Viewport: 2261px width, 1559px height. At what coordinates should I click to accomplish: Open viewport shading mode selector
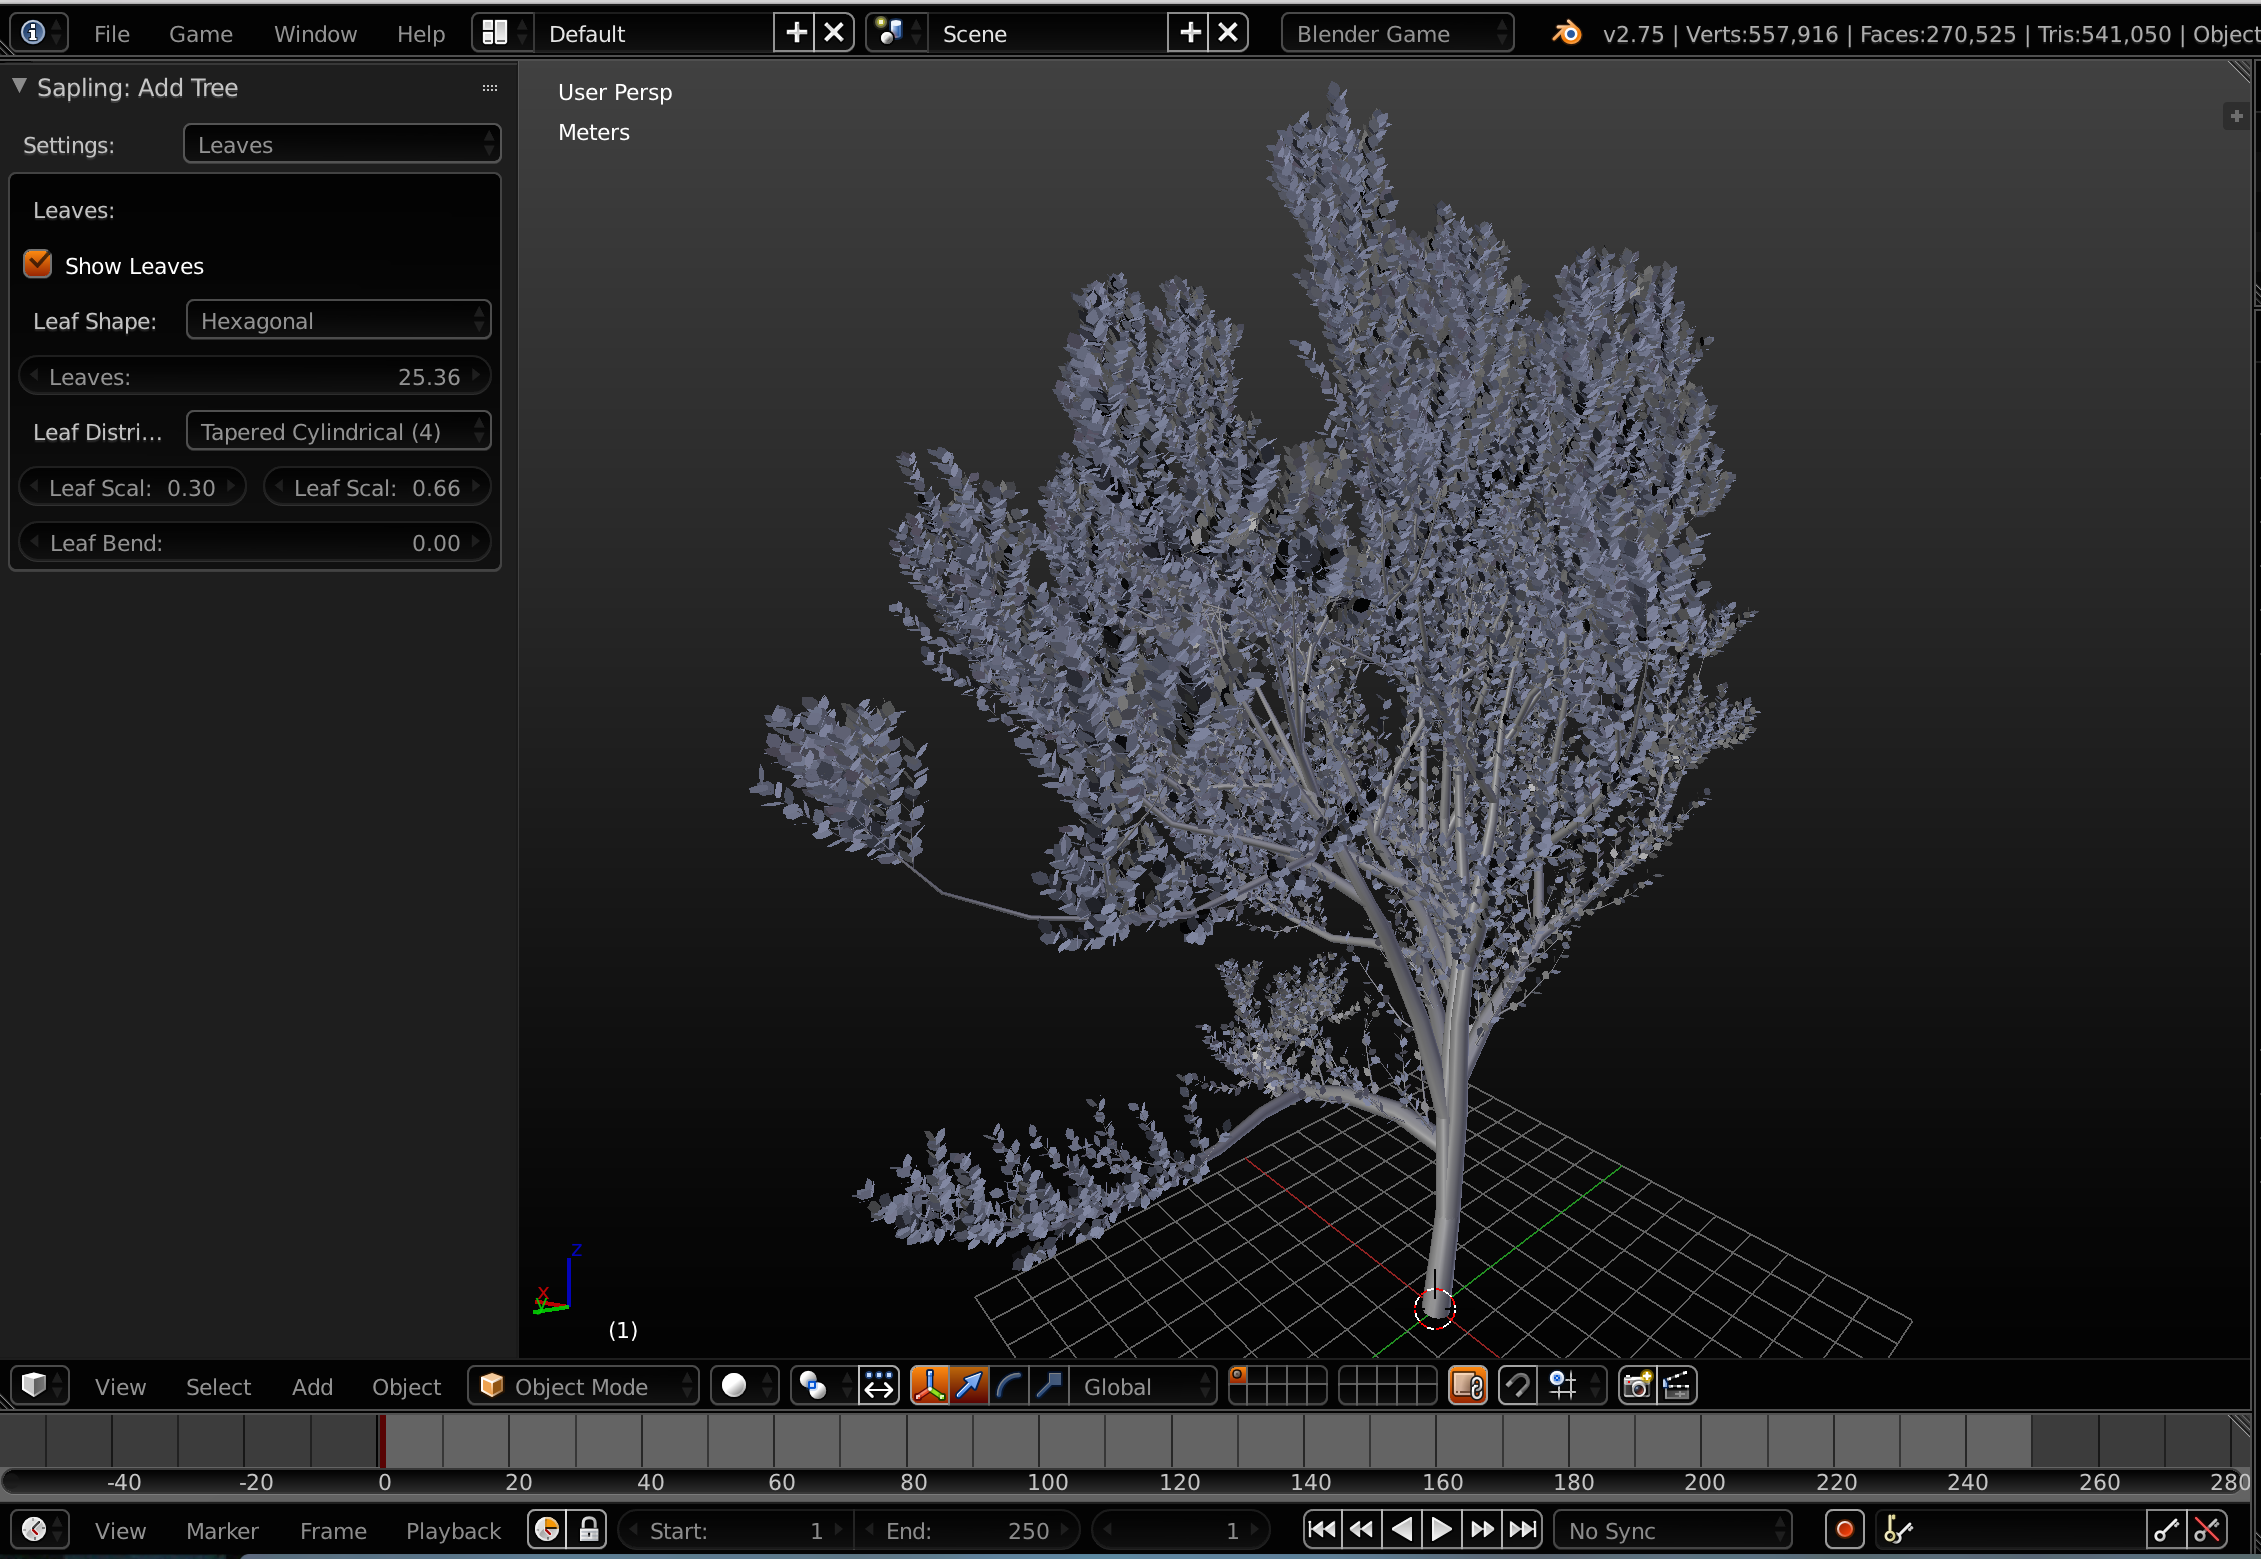tap(744, 1385)
